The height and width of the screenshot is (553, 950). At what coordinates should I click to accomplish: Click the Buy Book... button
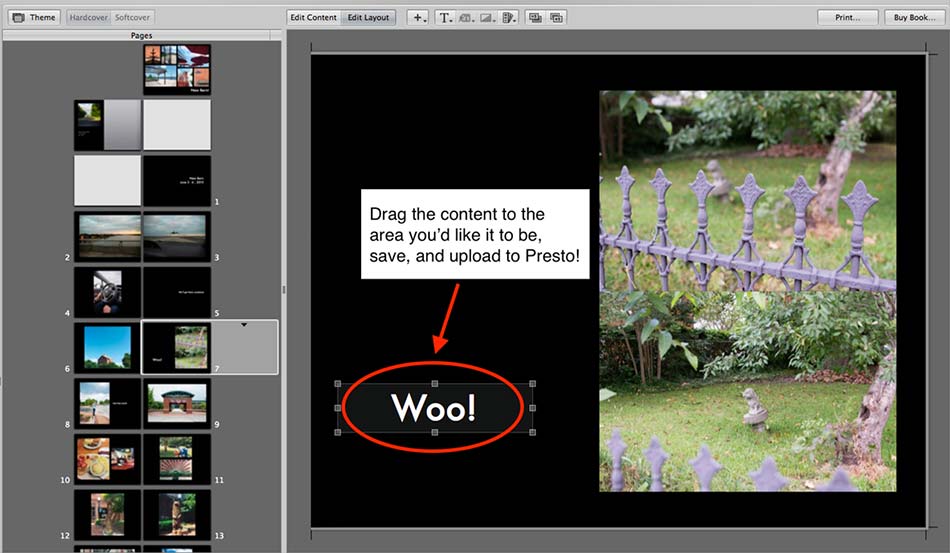click(915, 18)
